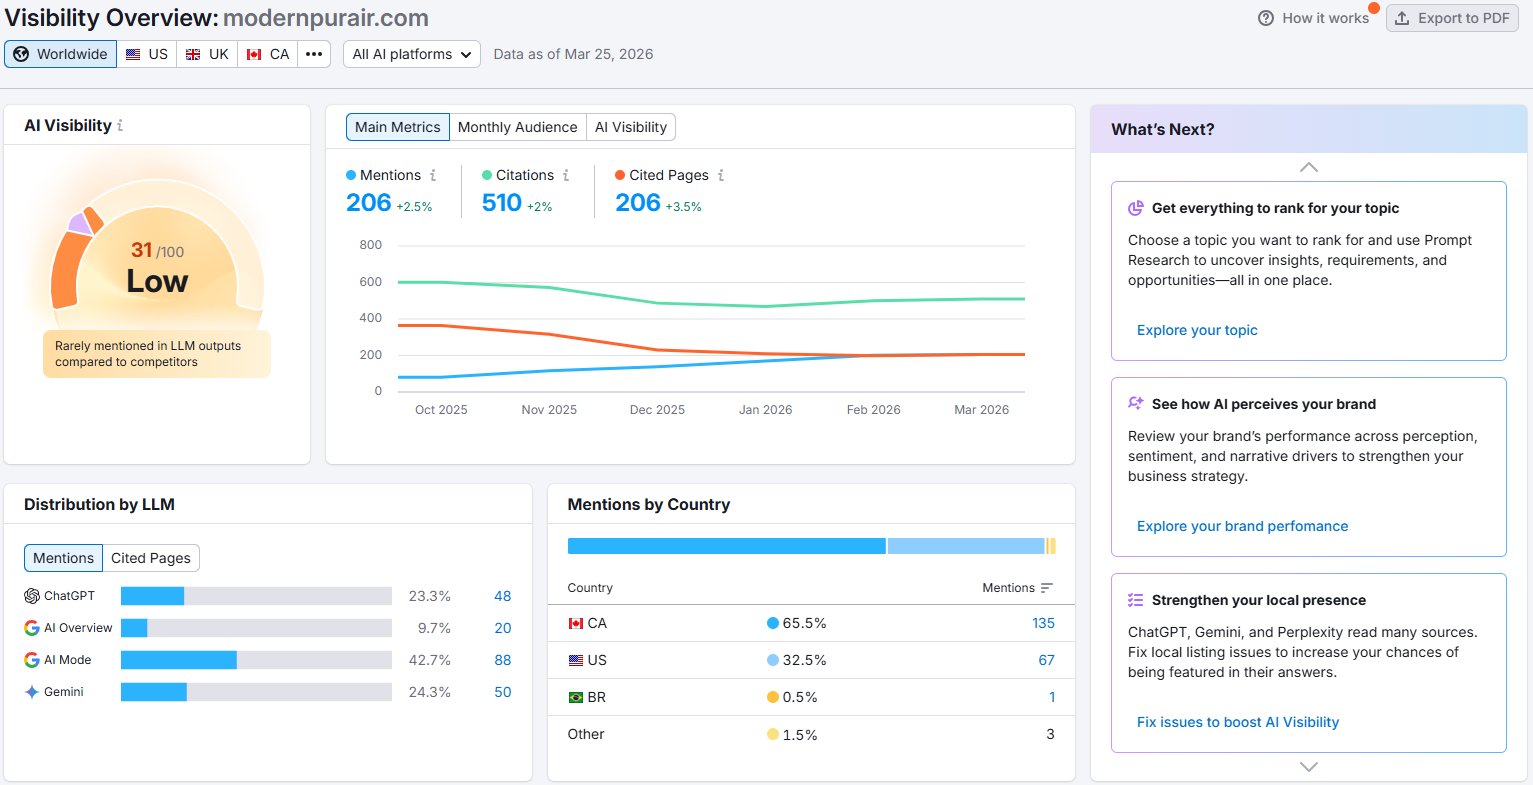
Task: Select the Worldwide region toggle
Action: pyautogui.click(x=61, y=54)
